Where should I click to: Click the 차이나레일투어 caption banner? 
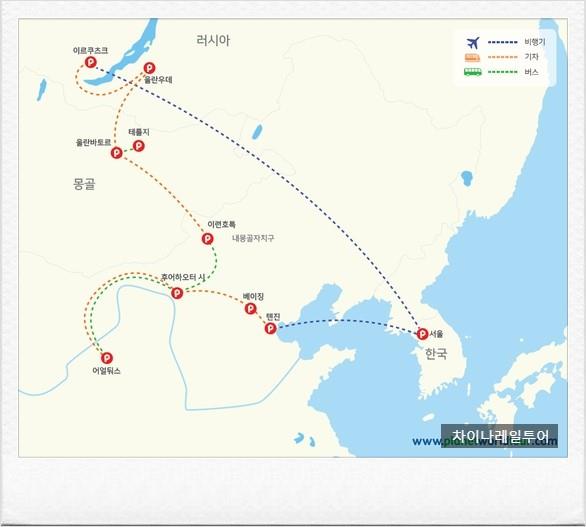[x=499, y=435]
